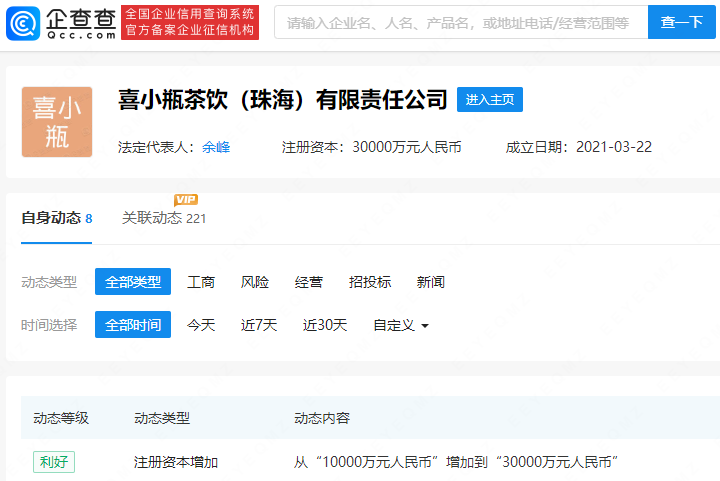Filter dynamics by 经营
This screenshot has height=481, width=720.
tap(309, 282)
